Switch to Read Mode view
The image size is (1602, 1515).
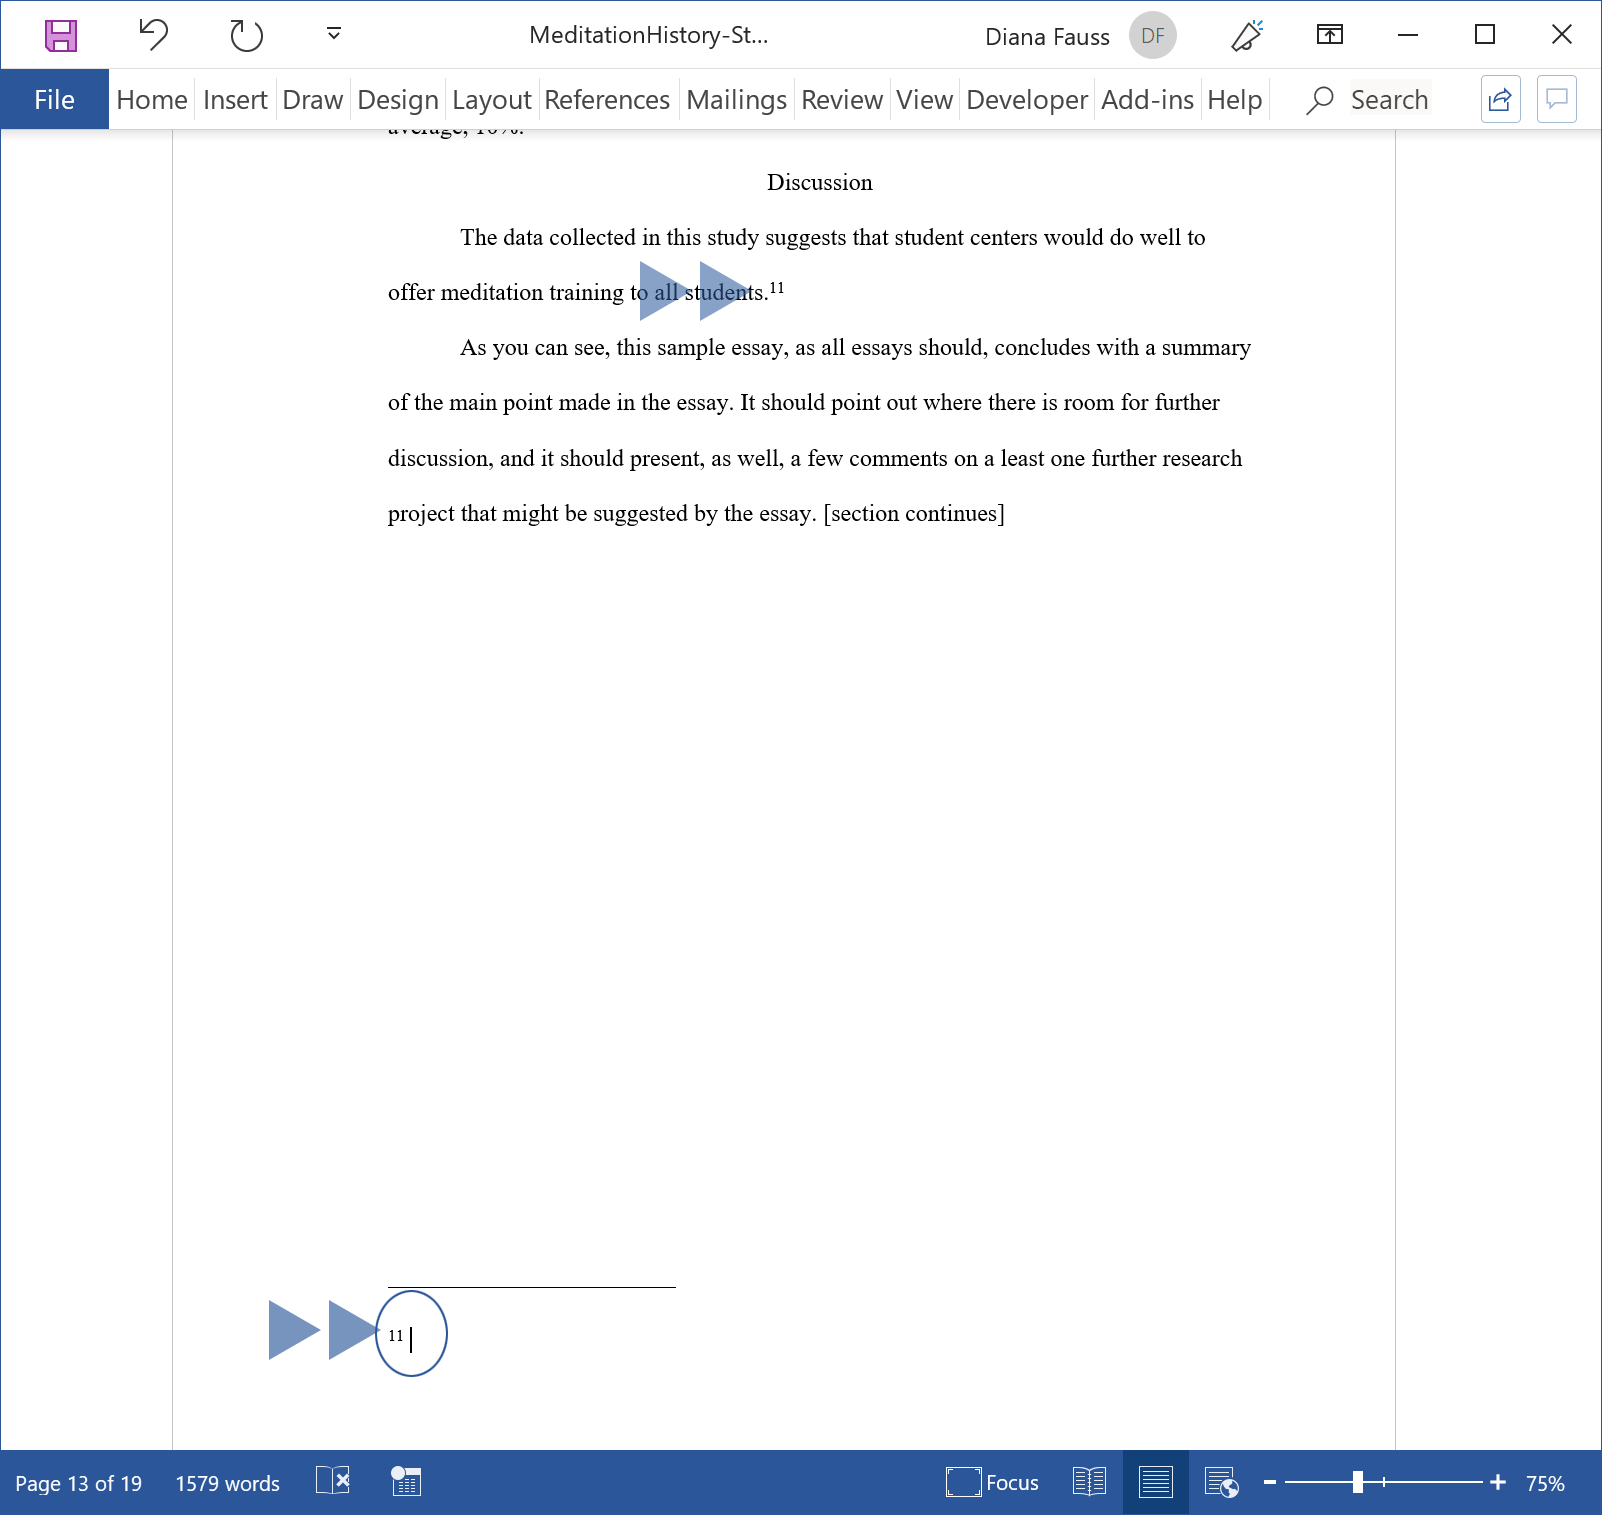(1089, 1482)
